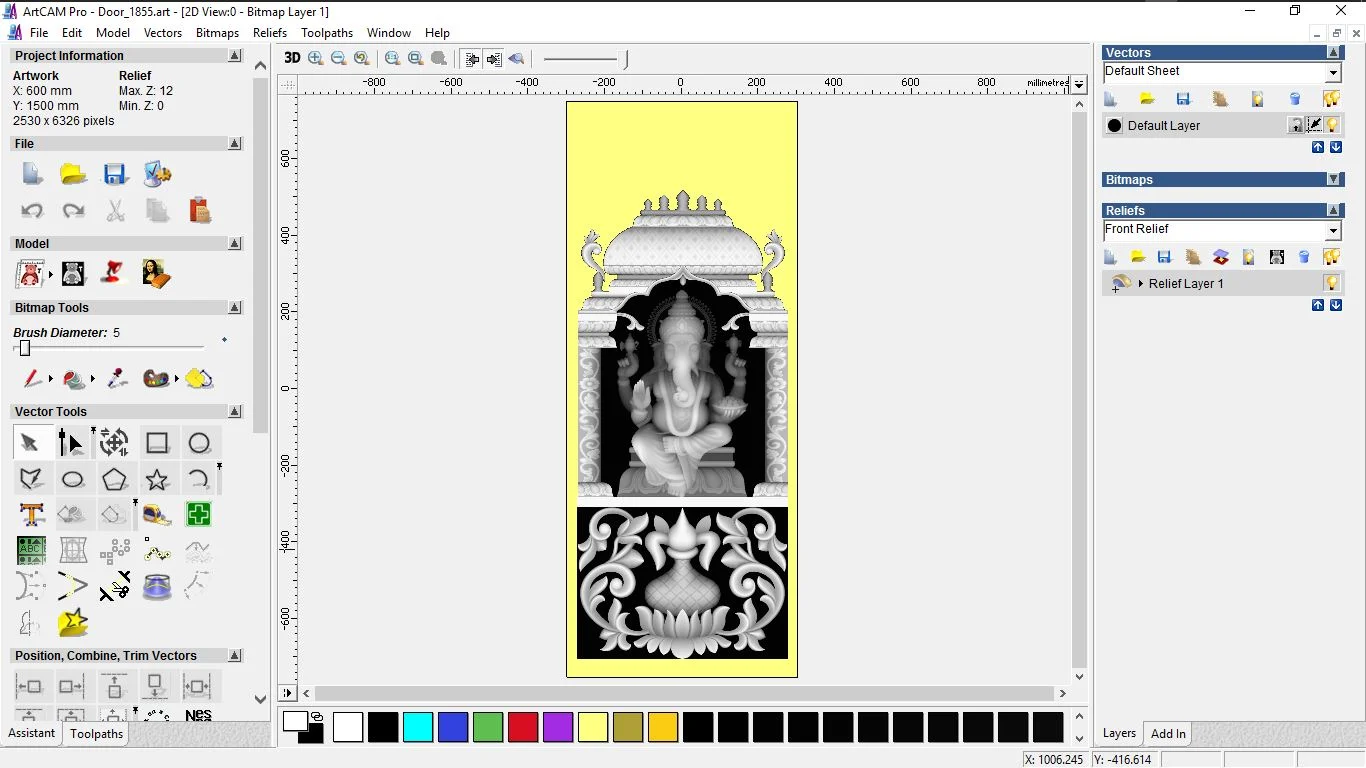Select the Create Rectangle vector tool
The height and width of the screenshot is (768, 1366).
pyautogui.click(x=157, y=443)
